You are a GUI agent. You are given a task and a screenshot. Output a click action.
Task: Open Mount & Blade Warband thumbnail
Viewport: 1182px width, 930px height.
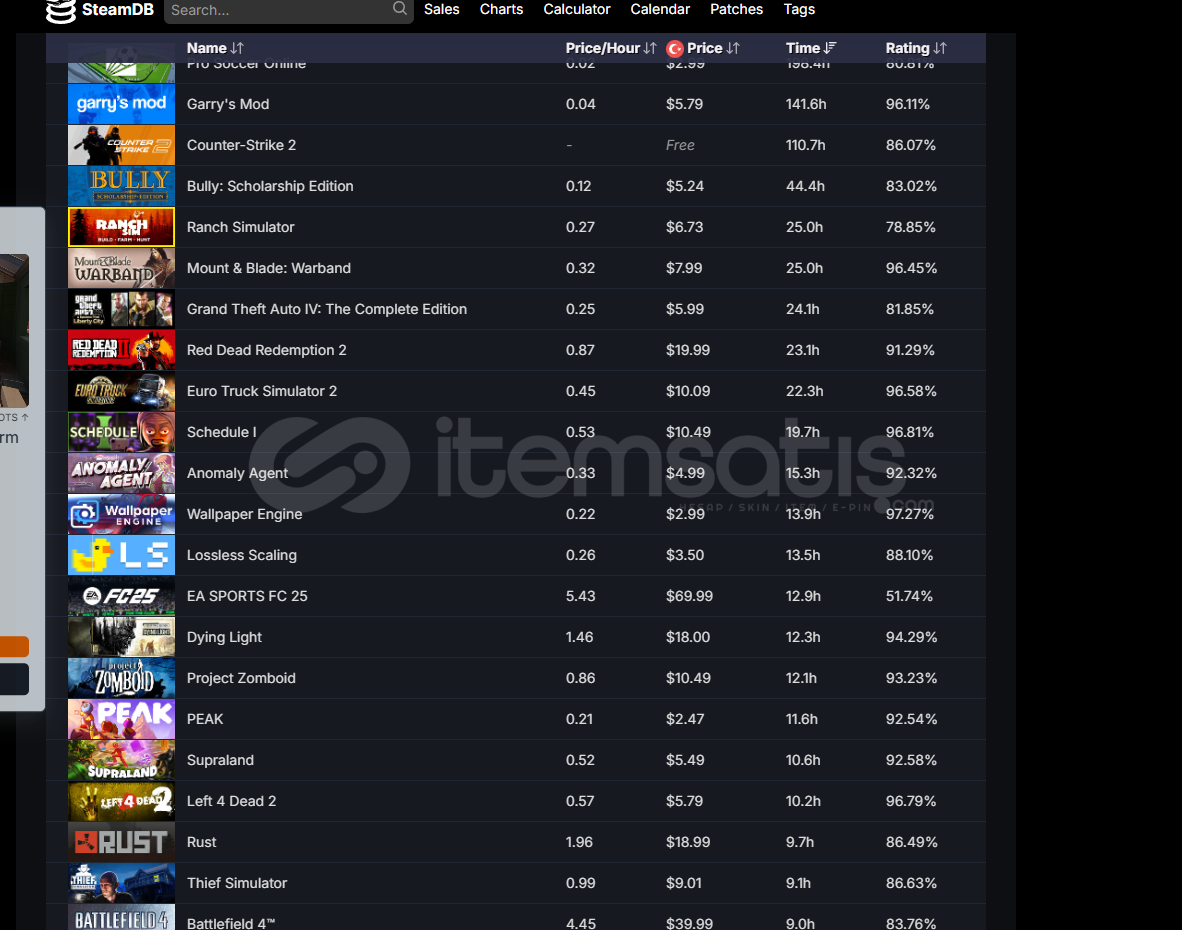[121, 268]
